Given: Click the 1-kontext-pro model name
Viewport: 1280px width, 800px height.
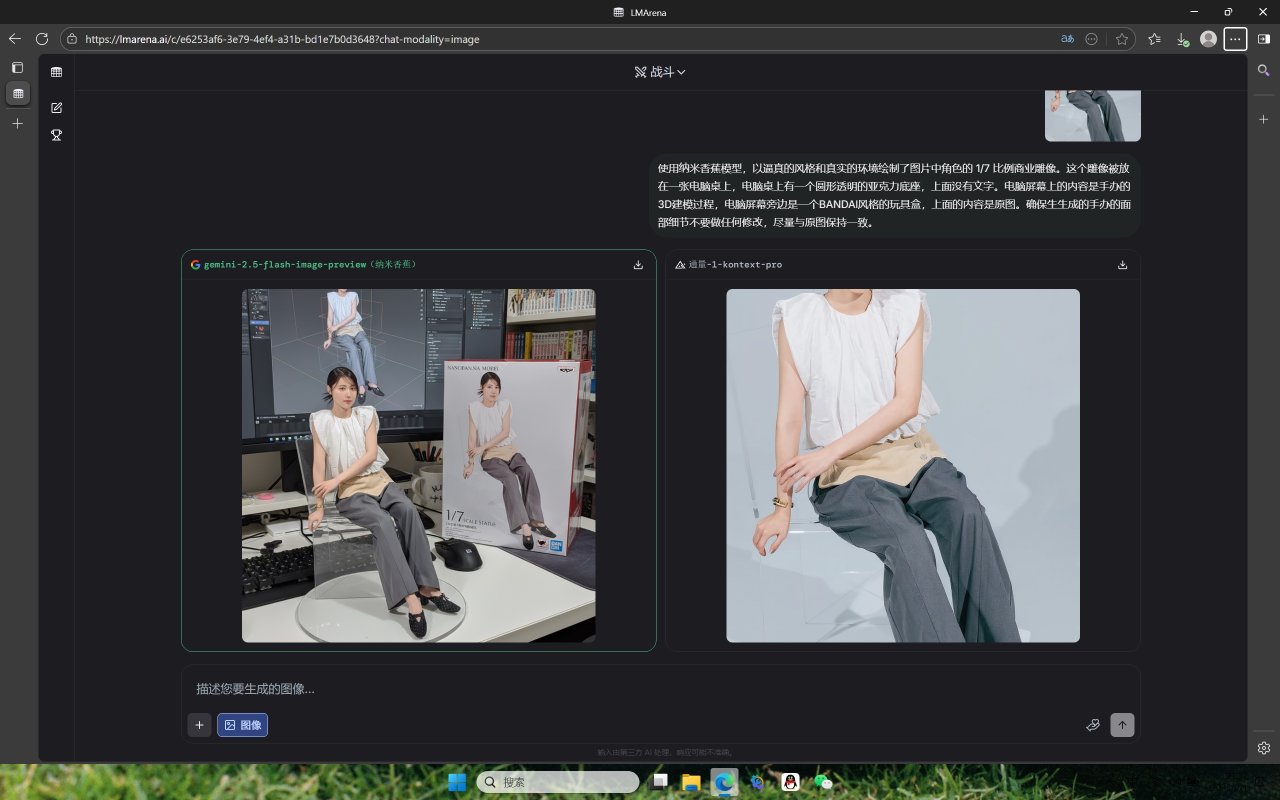Looking at the screenshot, I should [x=735, y=265].
